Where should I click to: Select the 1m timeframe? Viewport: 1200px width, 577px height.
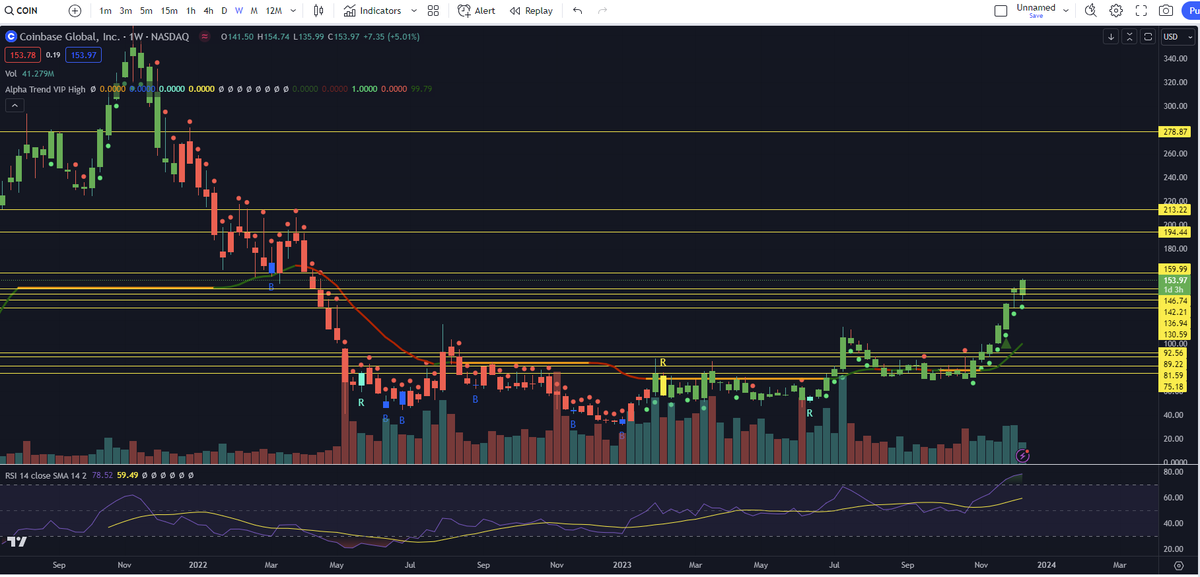[x=105, y=10]
